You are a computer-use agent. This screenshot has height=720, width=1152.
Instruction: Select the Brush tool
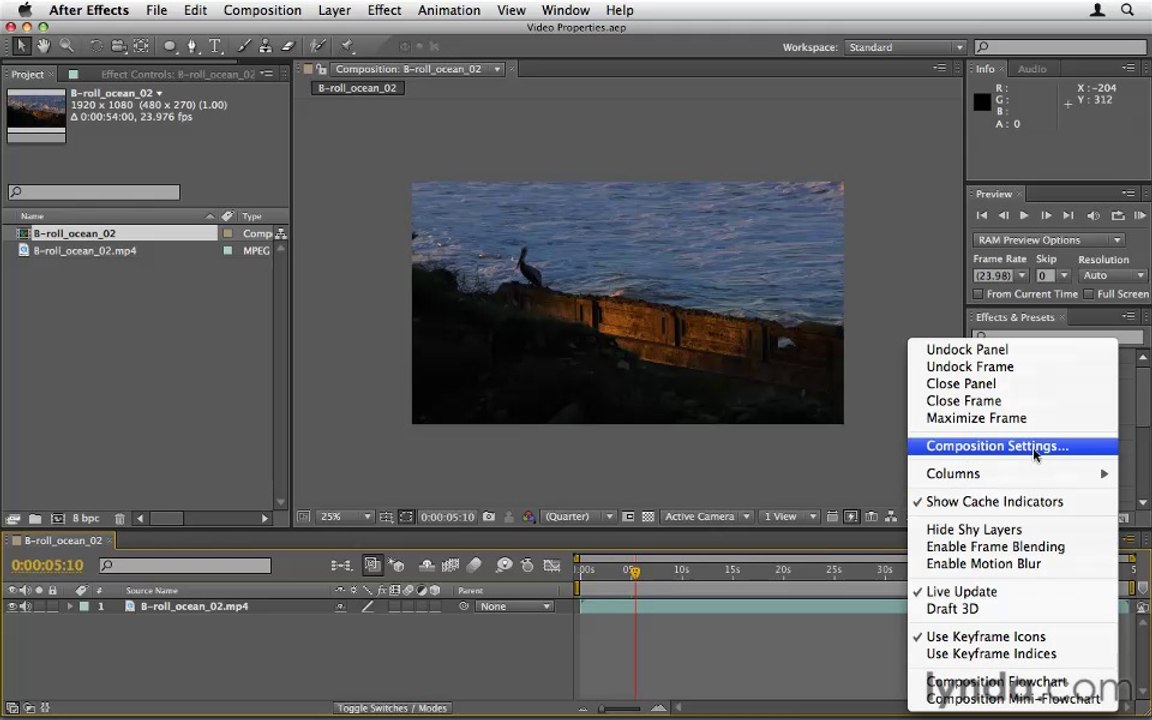(244, 46)
